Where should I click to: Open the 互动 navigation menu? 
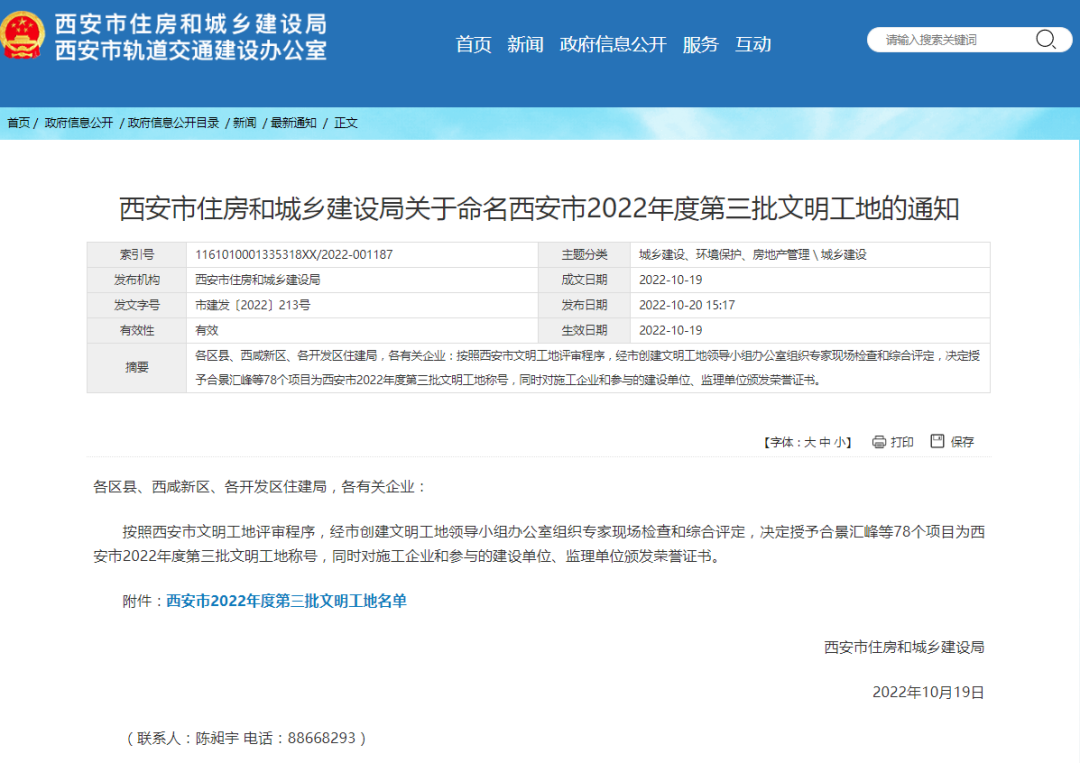tap(754, 45)
